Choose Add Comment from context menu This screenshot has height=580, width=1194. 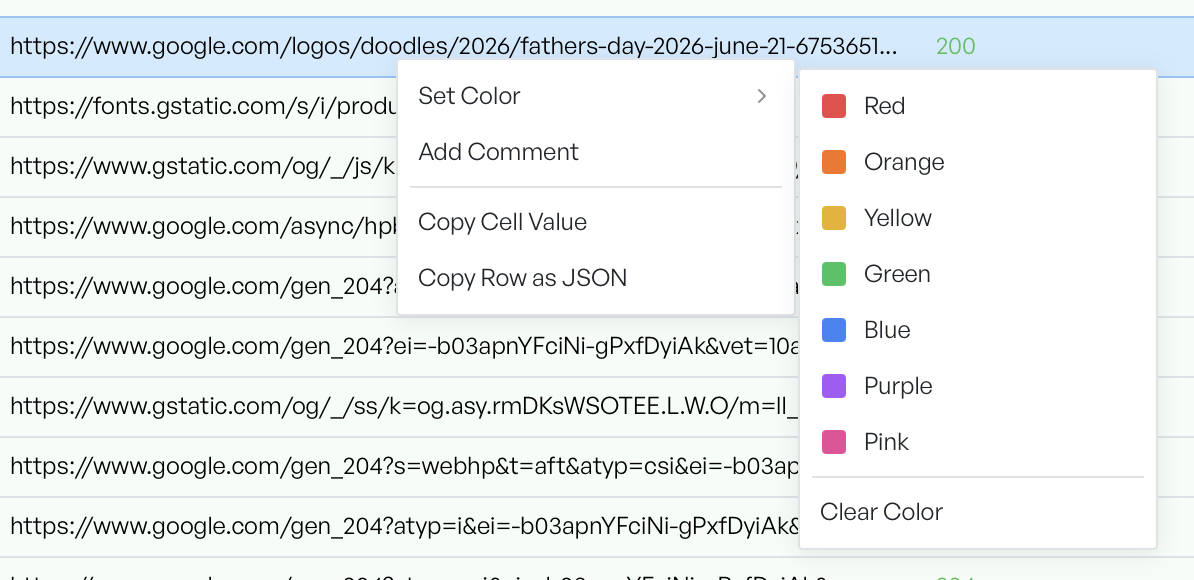point(595,151)
